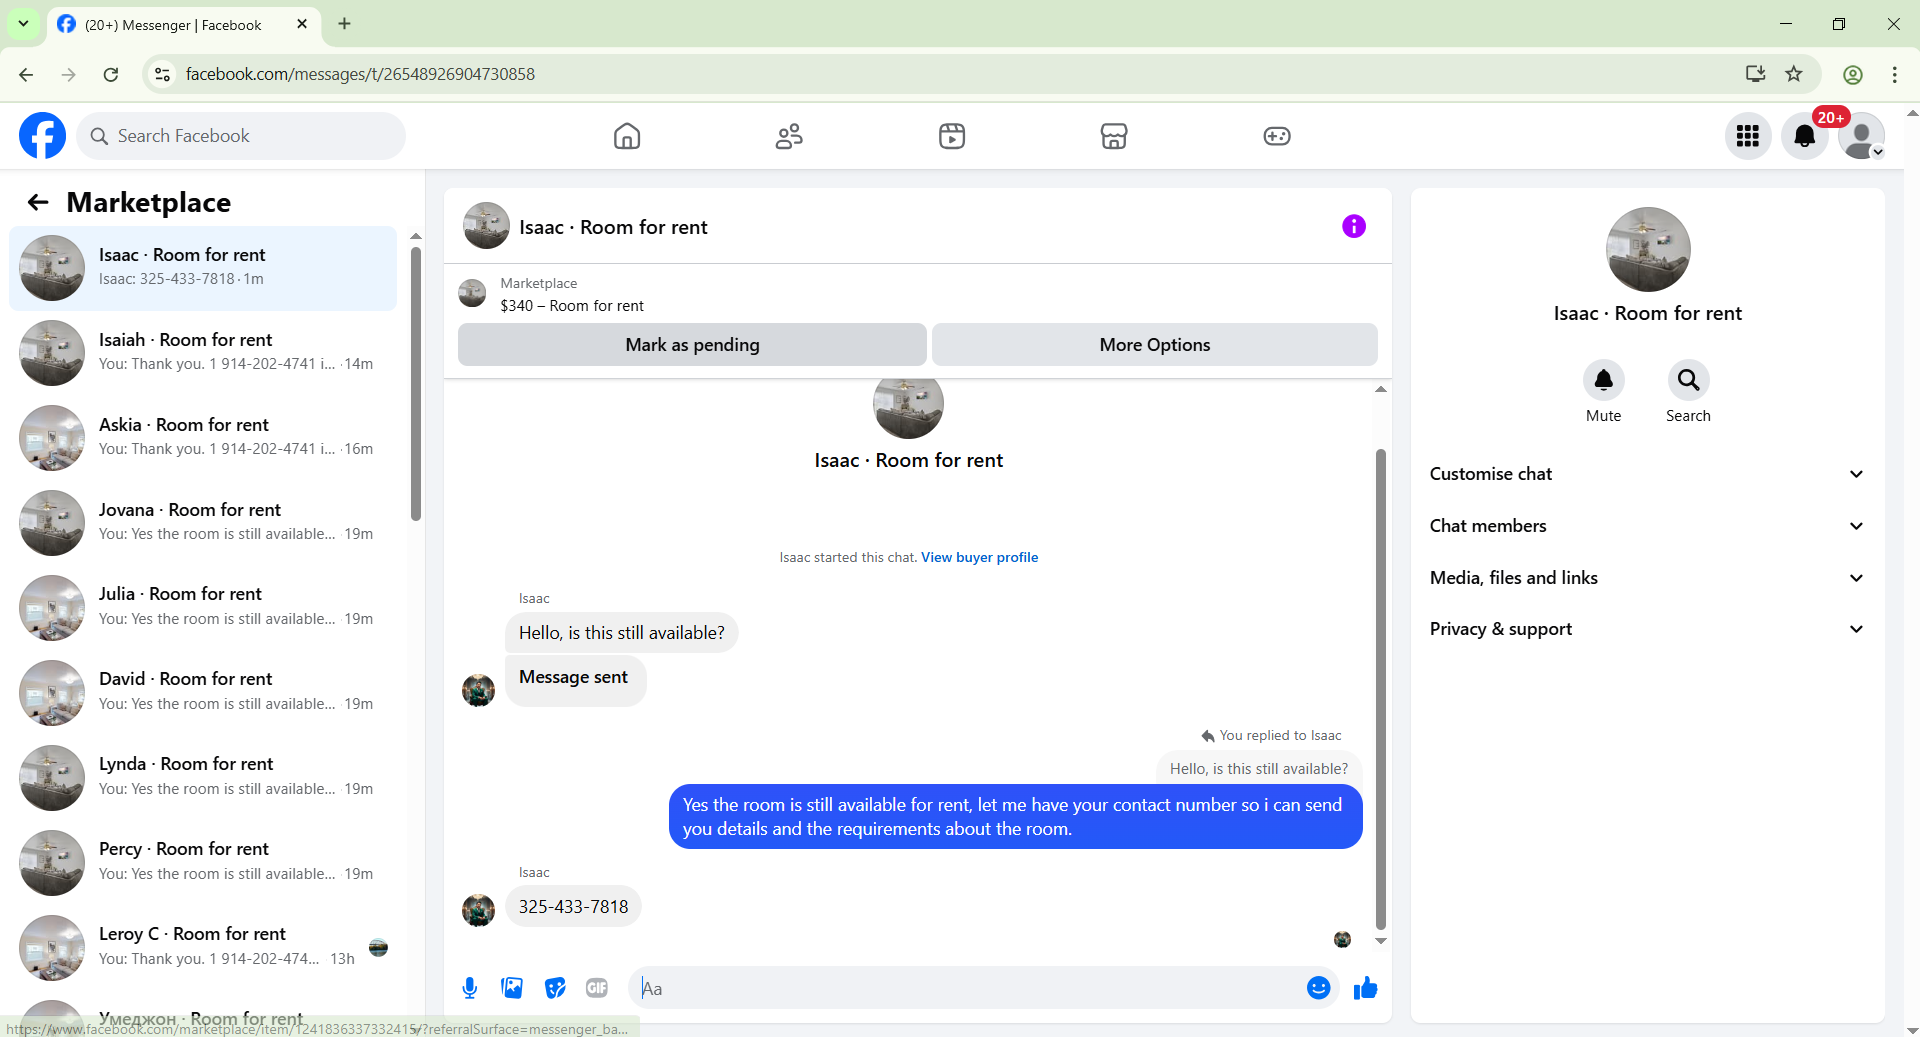
Task: Expand Privacy & support section
Action: 1647,629
